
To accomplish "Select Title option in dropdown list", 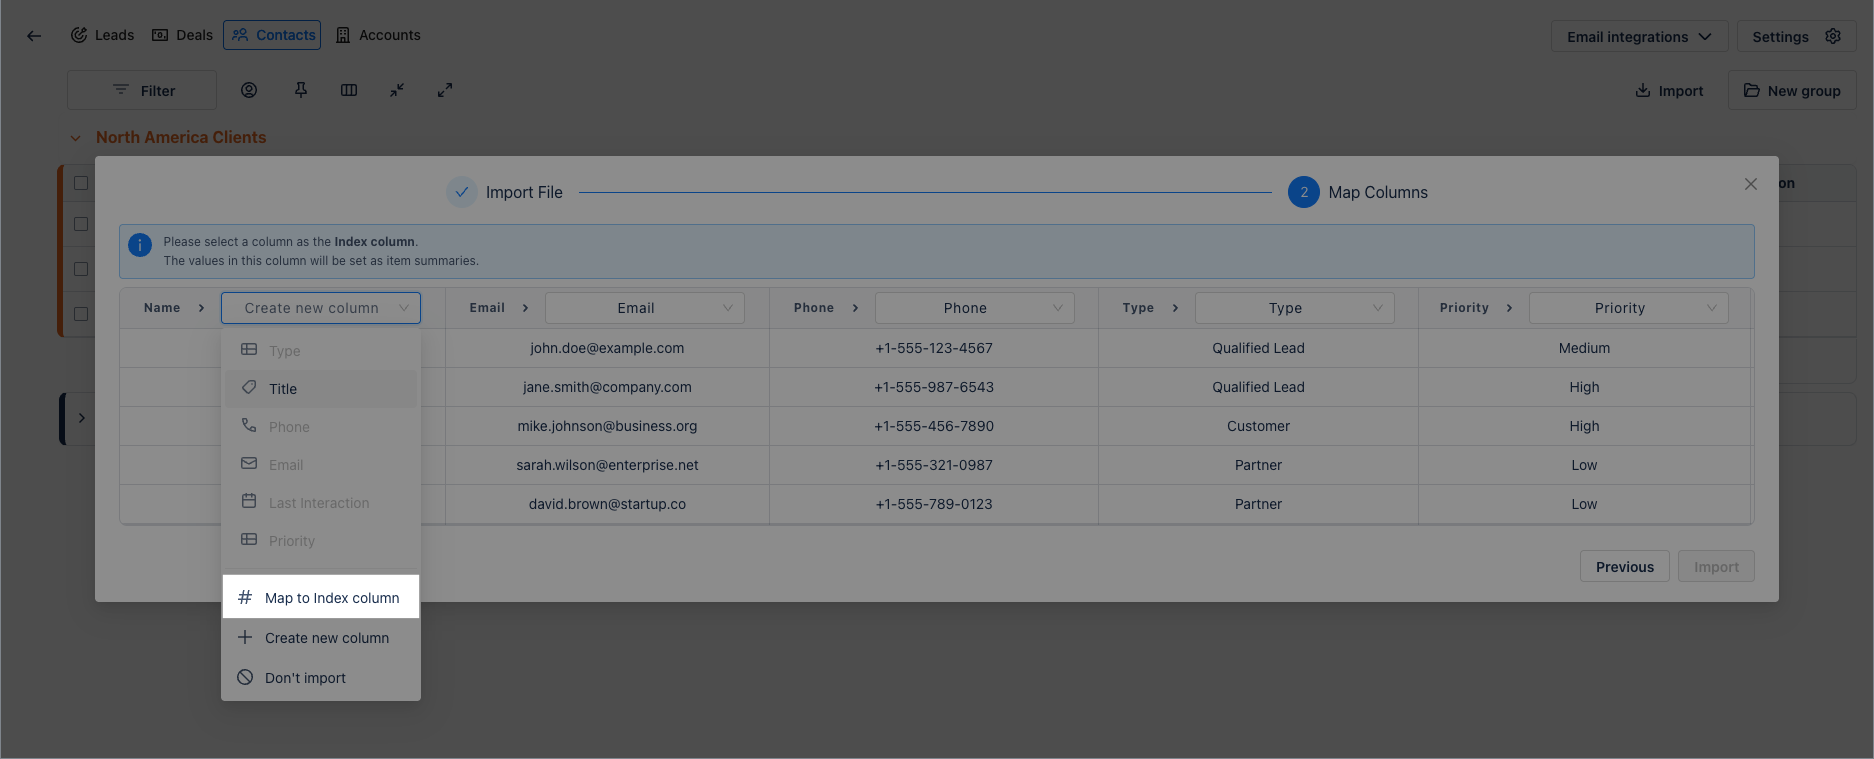I will 283,389.
